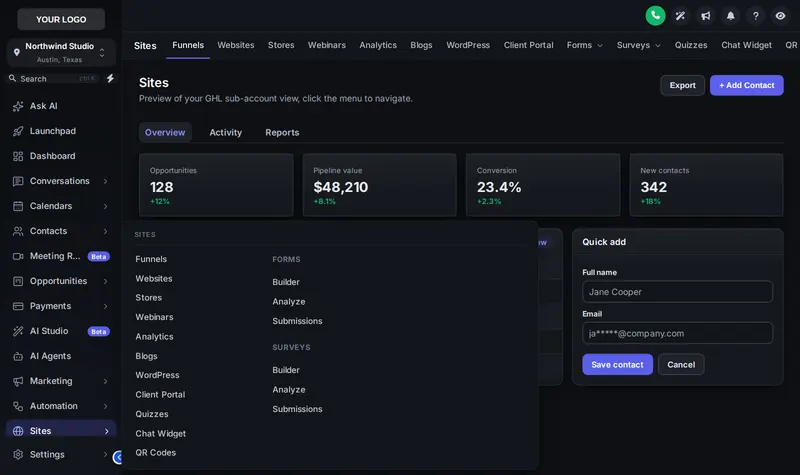Open the help question mark icon
The image size is (800, 475).
756,16
